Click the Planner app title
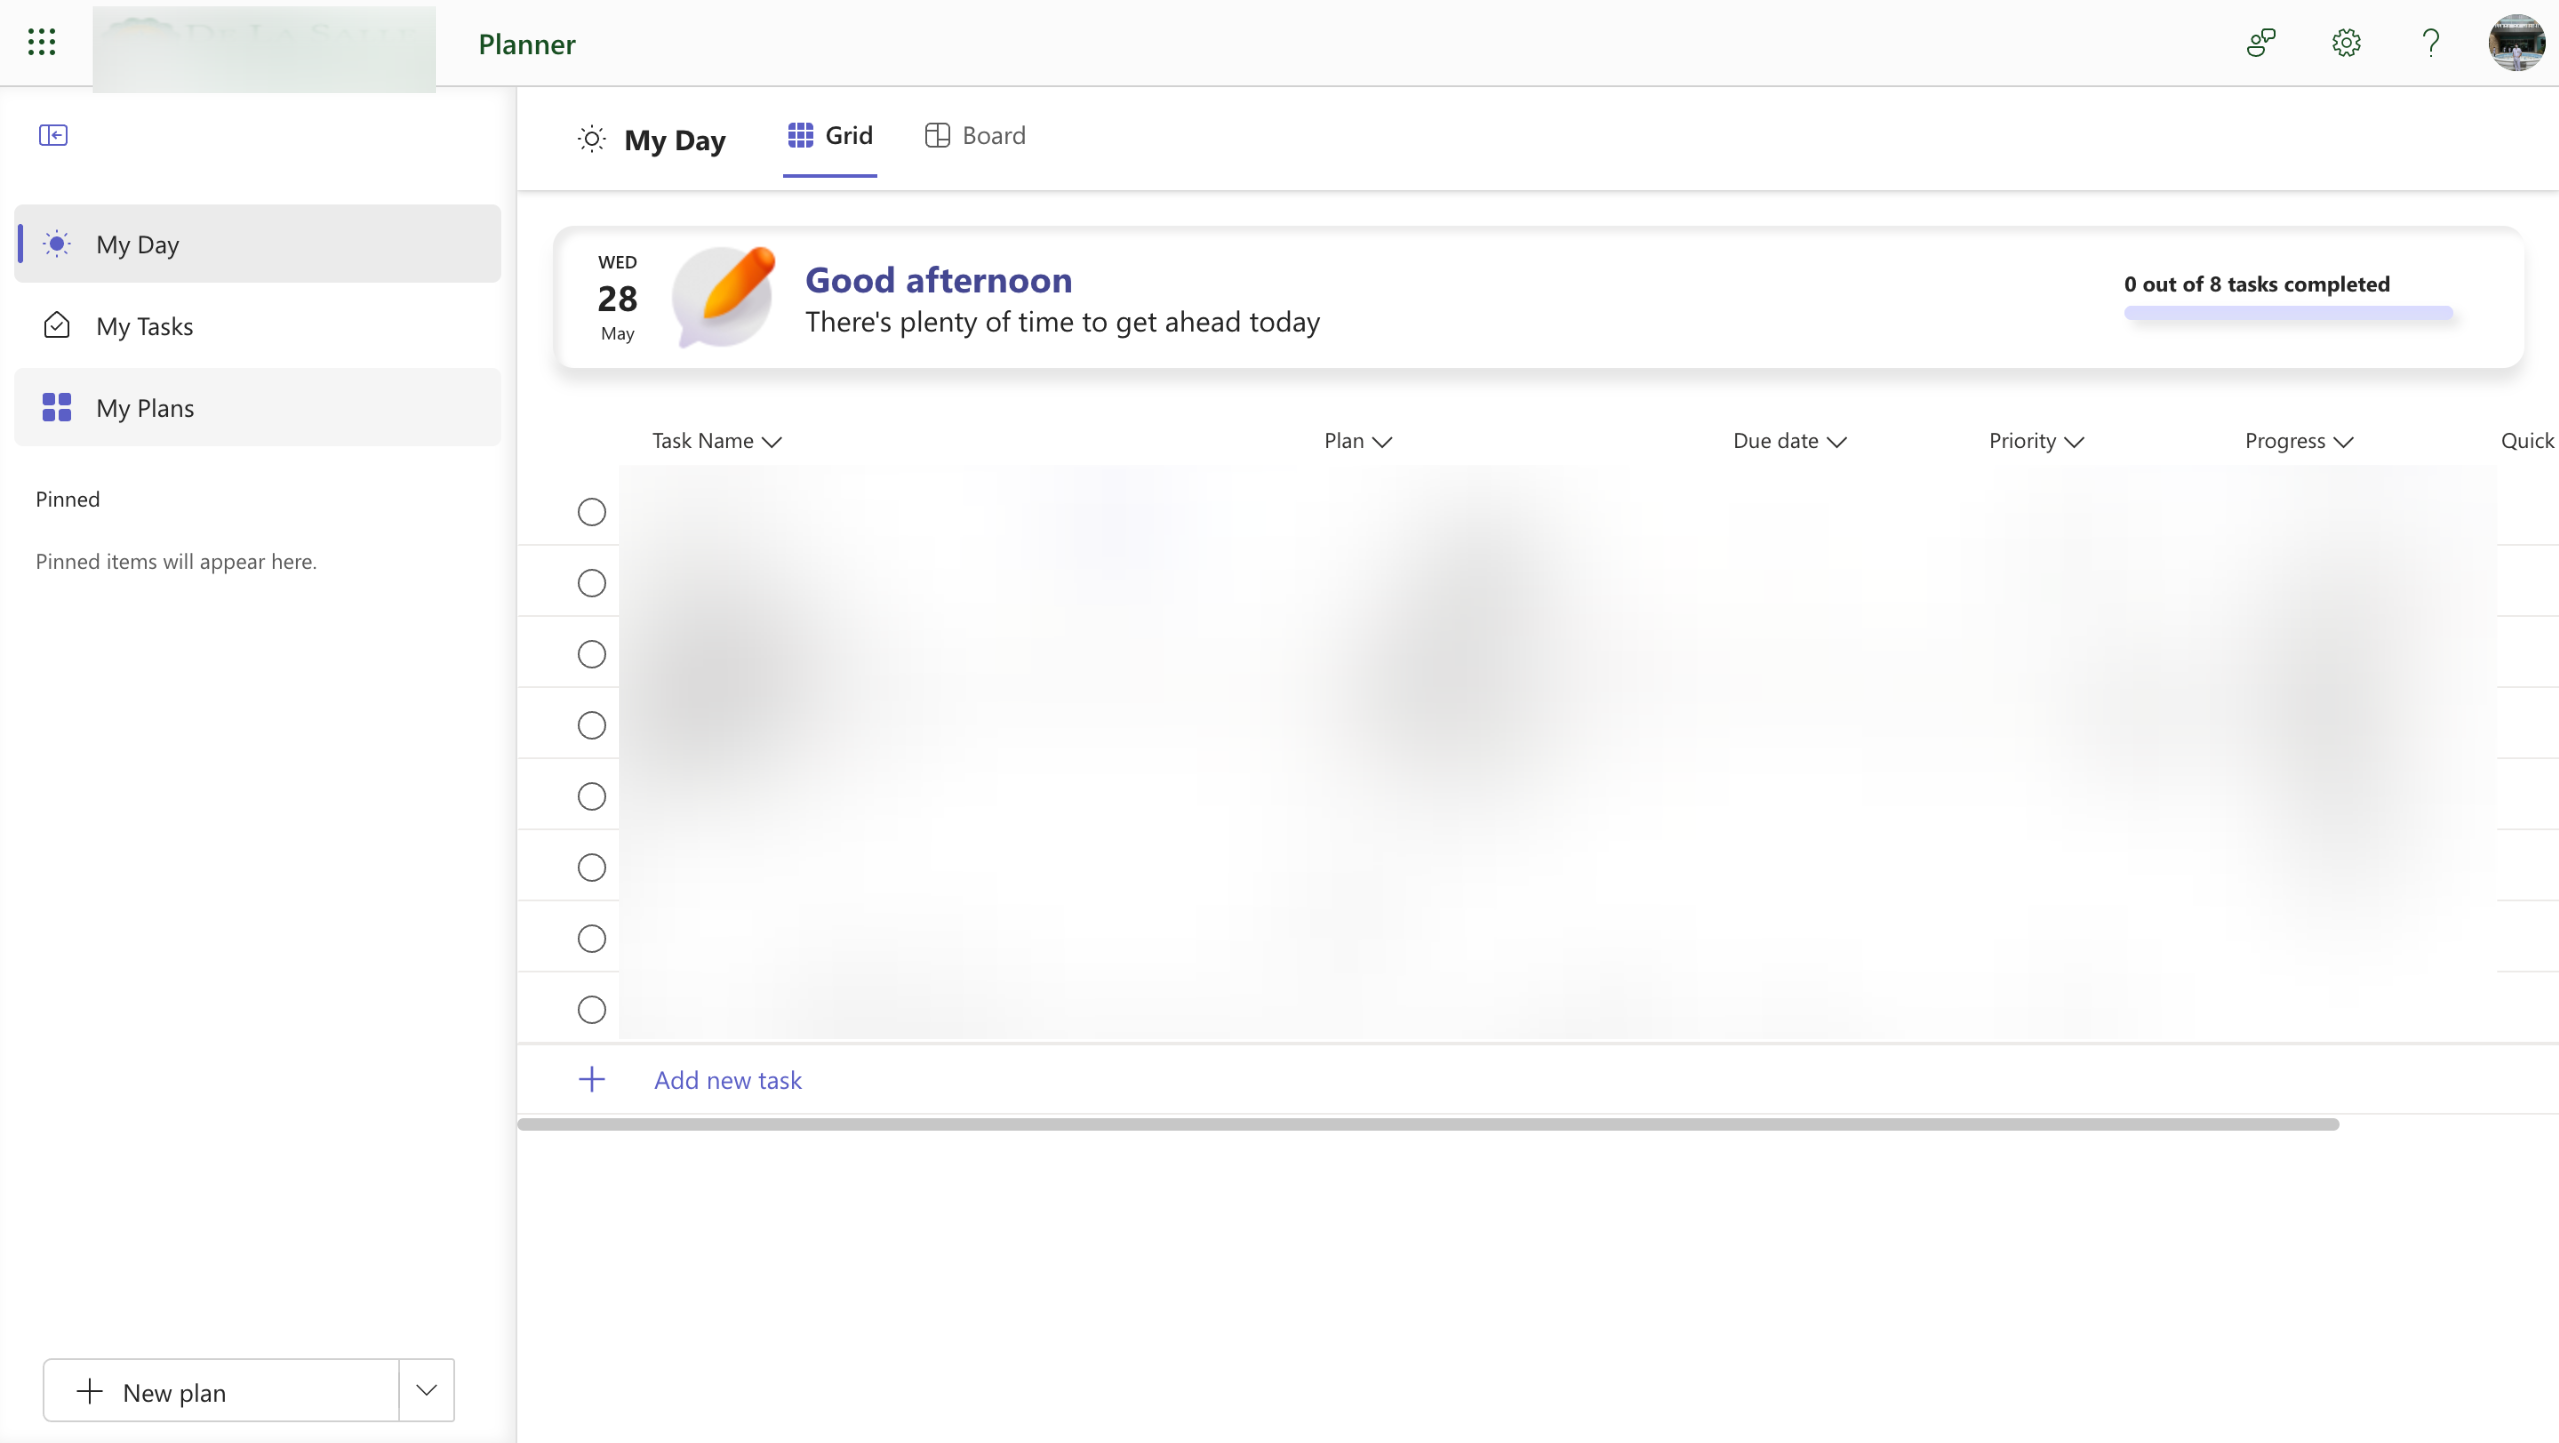This screenshot has height=1443, width=2559. pyautogui.click(x=527, y=44)
